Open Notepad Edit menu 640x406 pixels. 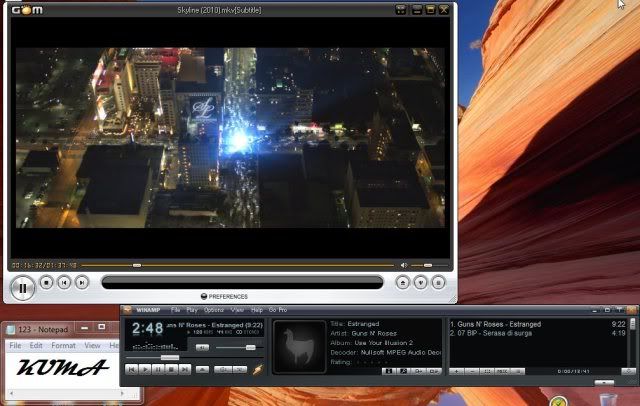tap(36, 346)
